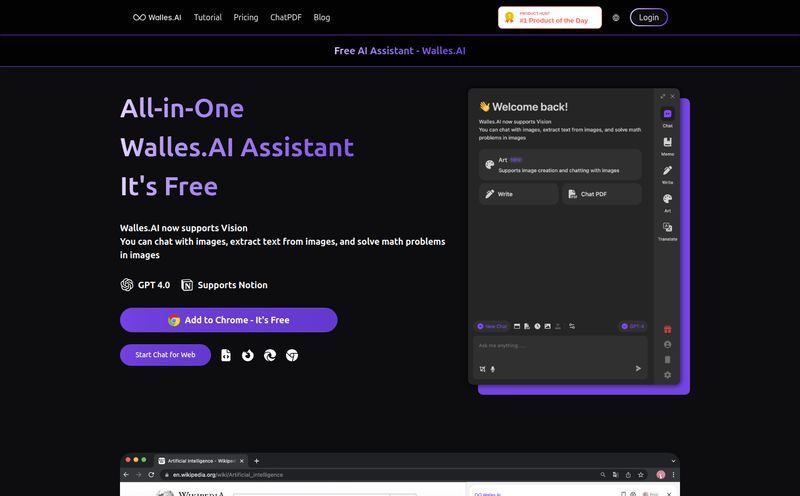The image size is (800, 496).
Task: Open settings gear in assistant sidebar
Action: pos(667,375)
